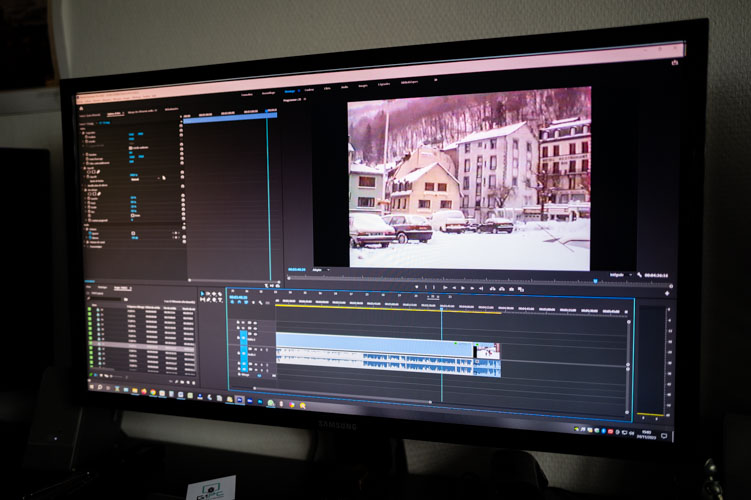Toggle insert sequences as nests option
751x500 pixels.
click(232, 302)
